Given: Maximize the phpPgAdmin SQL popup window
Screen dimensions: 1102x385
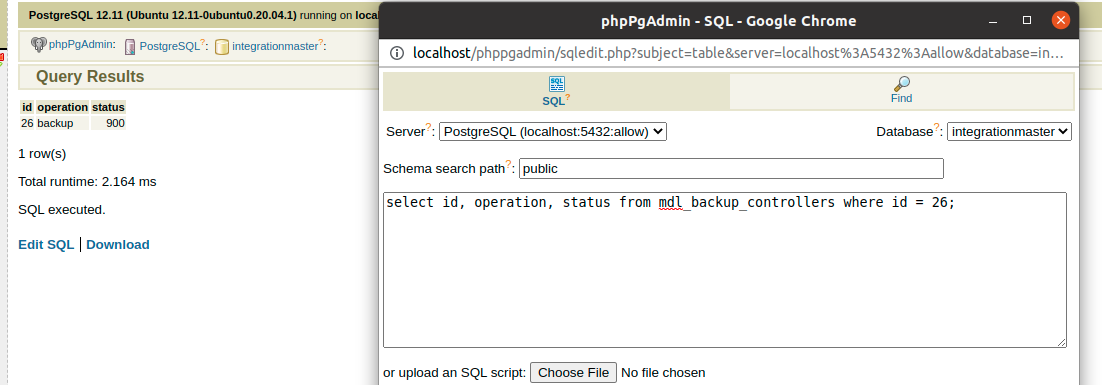Looking at the screenshot, I should pos(1027,20).
